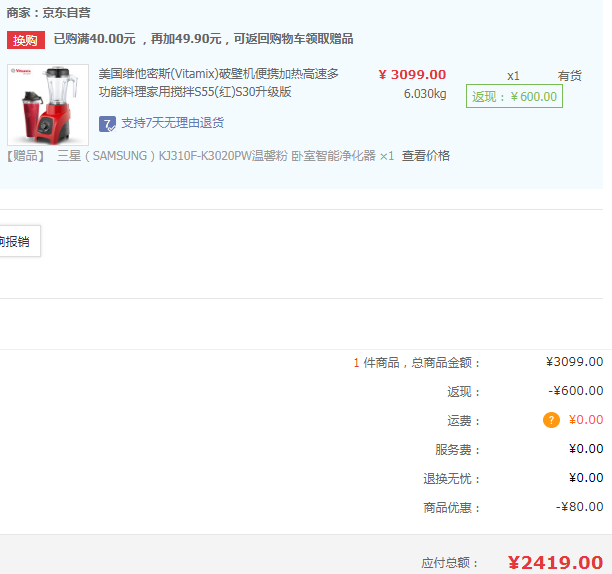This screenshot has width=612, height=574.
Task: Click the -¥80.00 product discount value
Action: click(579, 507)
